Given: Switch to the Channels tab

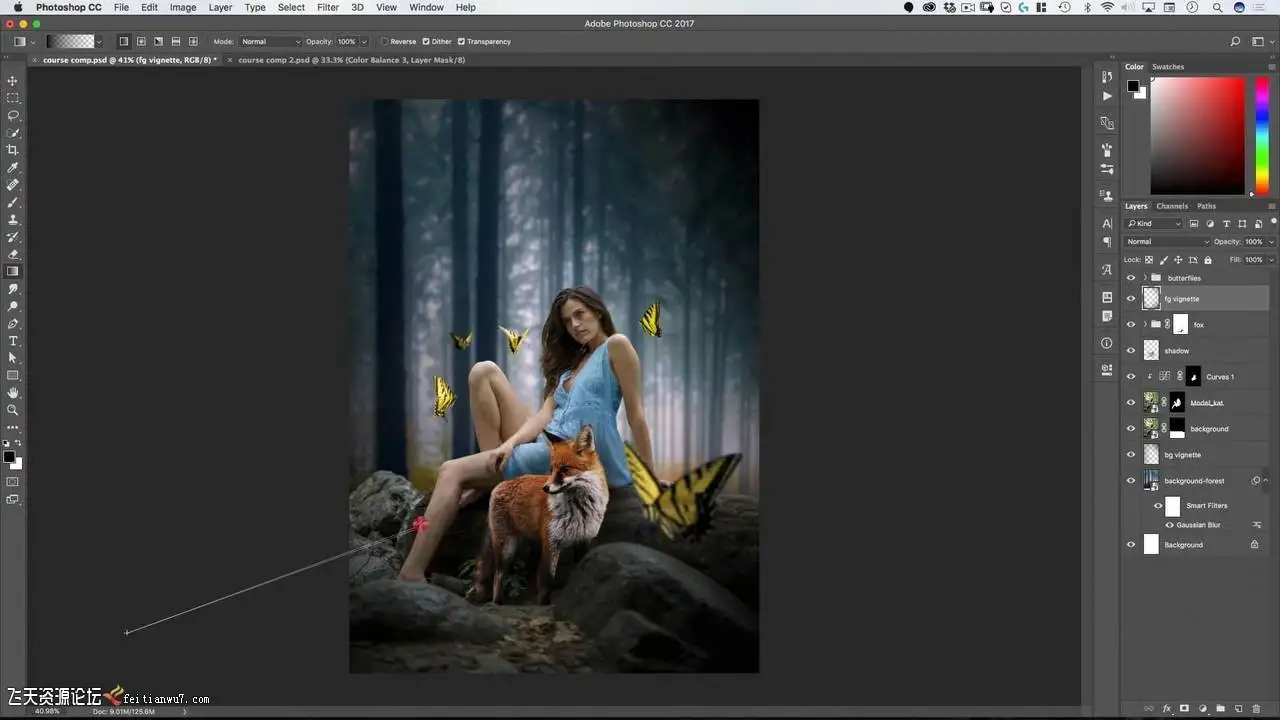Looking at the screenshot, I should click(1172, 206).
